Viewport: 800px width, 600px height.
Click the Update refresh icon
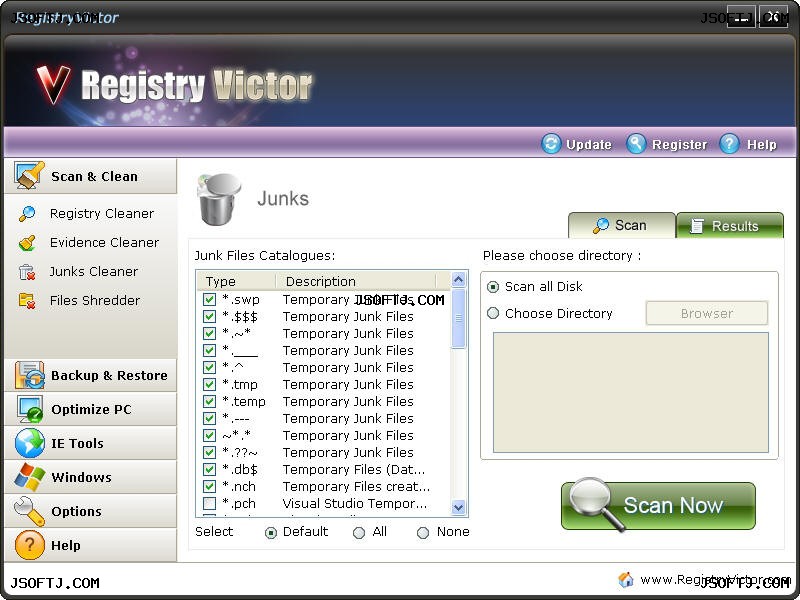(551, 144)
